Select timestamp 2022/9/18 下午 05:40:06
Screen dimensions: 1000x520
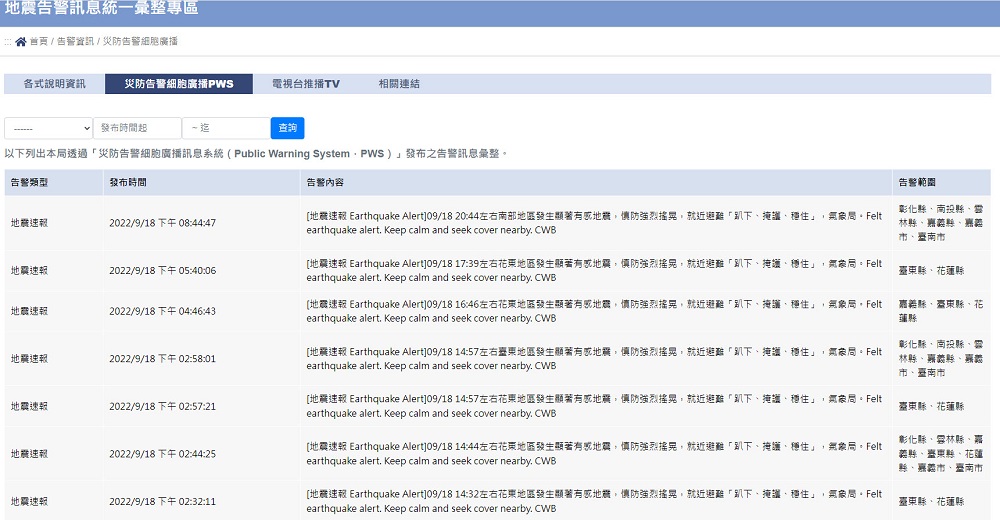click(163, 271)
